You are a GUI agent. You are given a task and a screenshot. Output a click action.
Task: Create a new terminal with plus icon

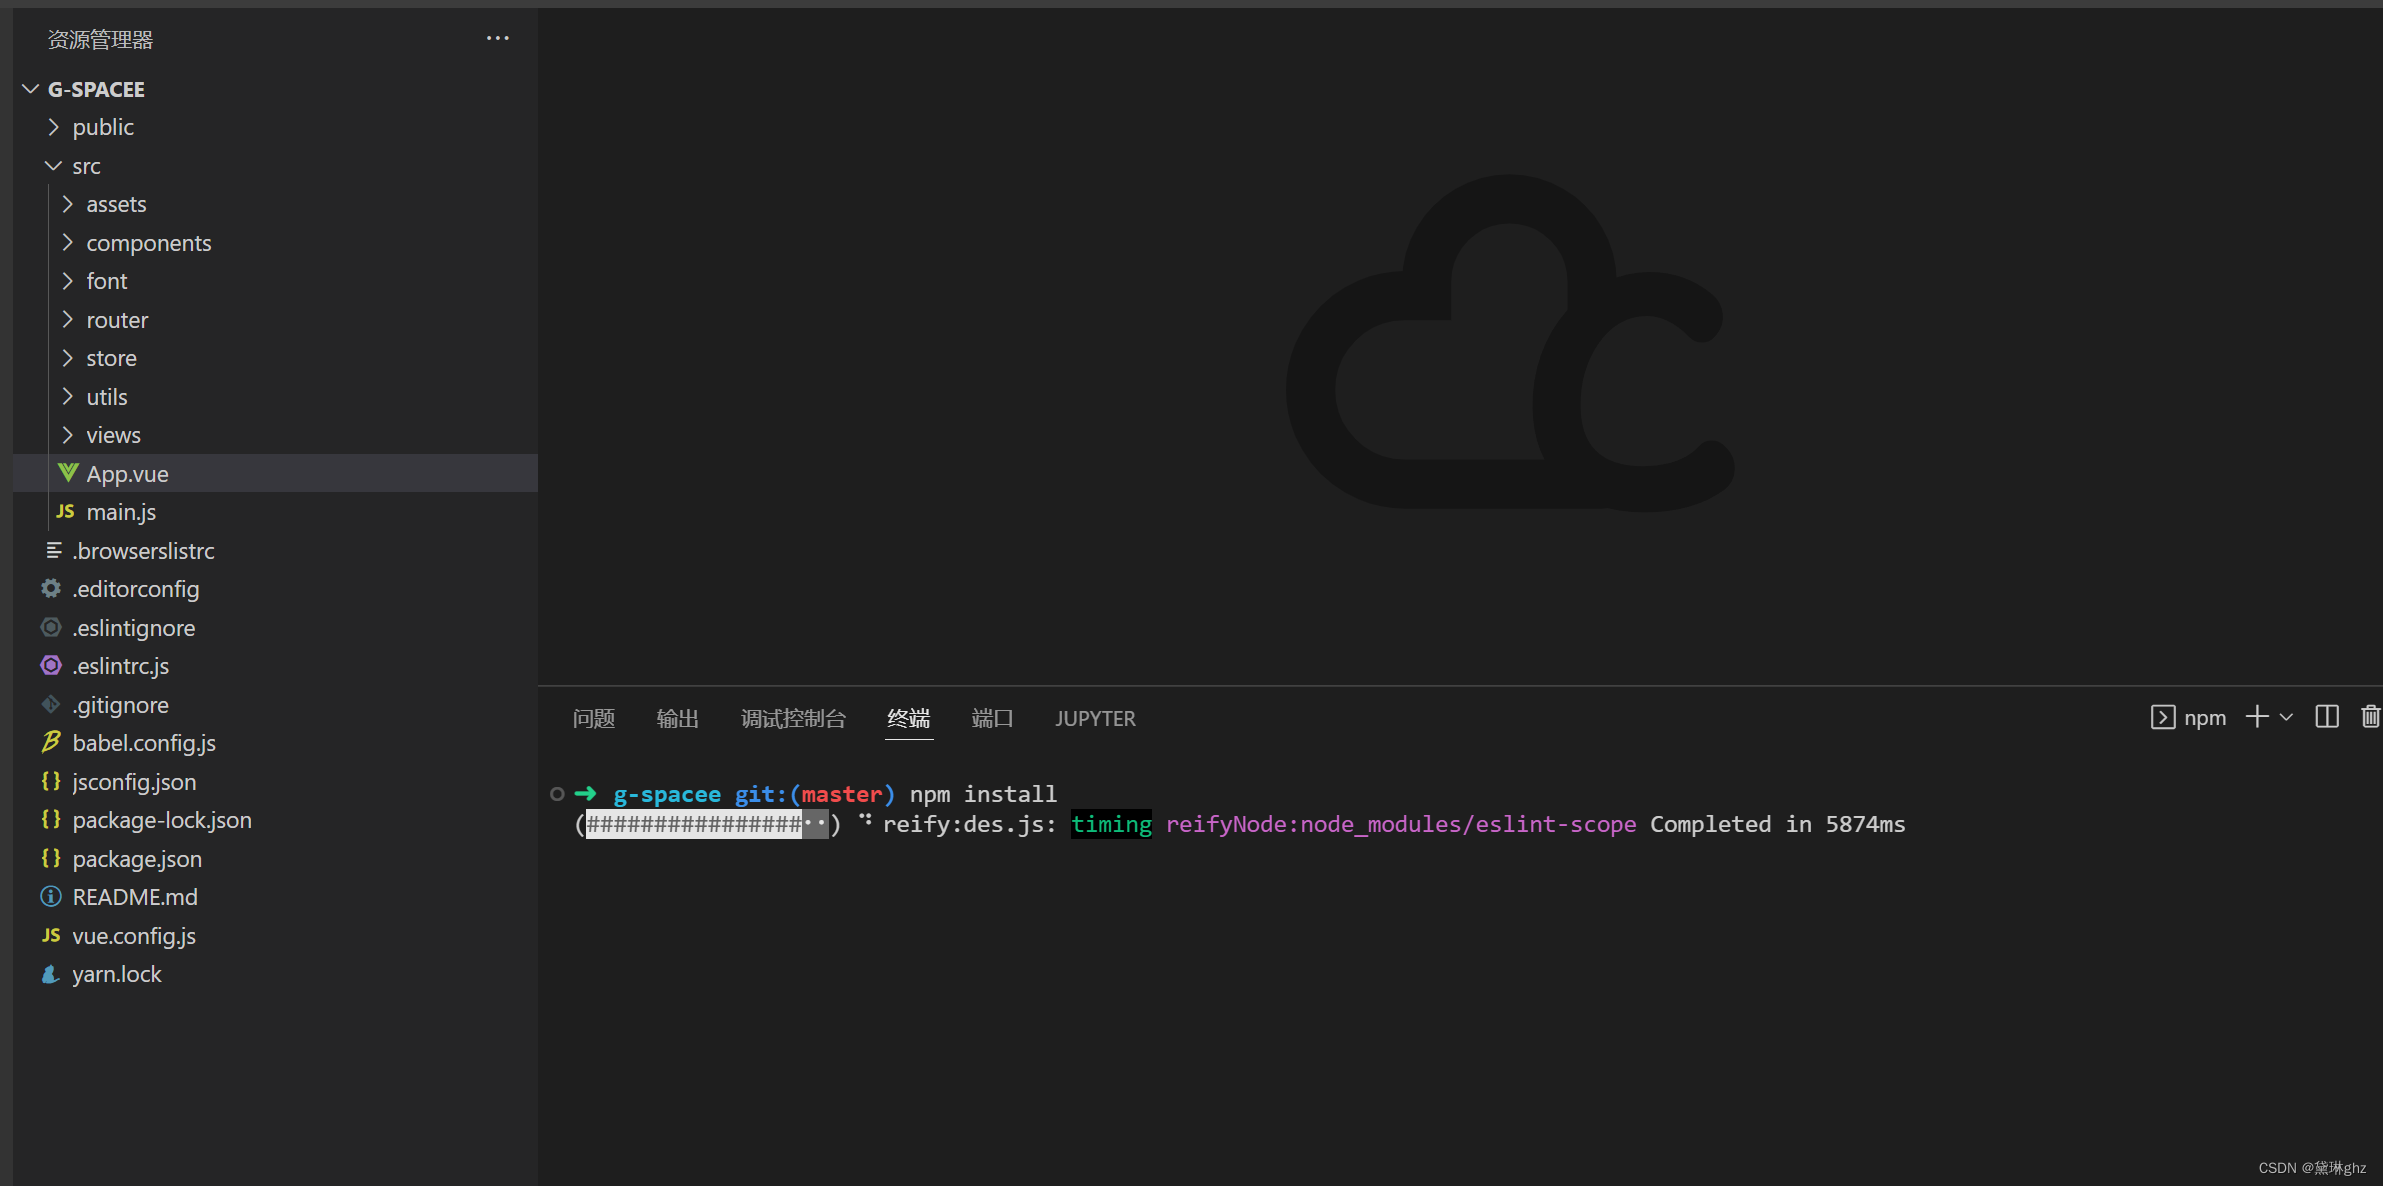(2257, 717)
